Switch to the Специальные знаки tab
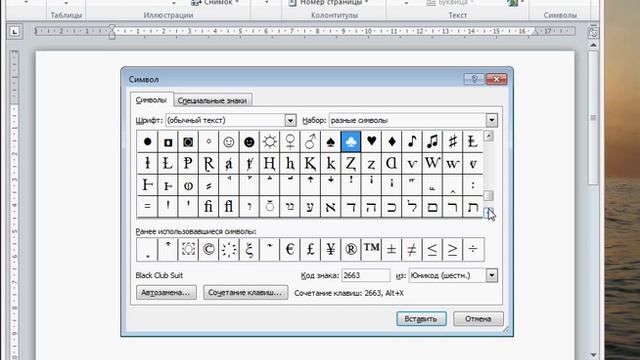This screenshot has height=360, width=640. click(212, 100)
